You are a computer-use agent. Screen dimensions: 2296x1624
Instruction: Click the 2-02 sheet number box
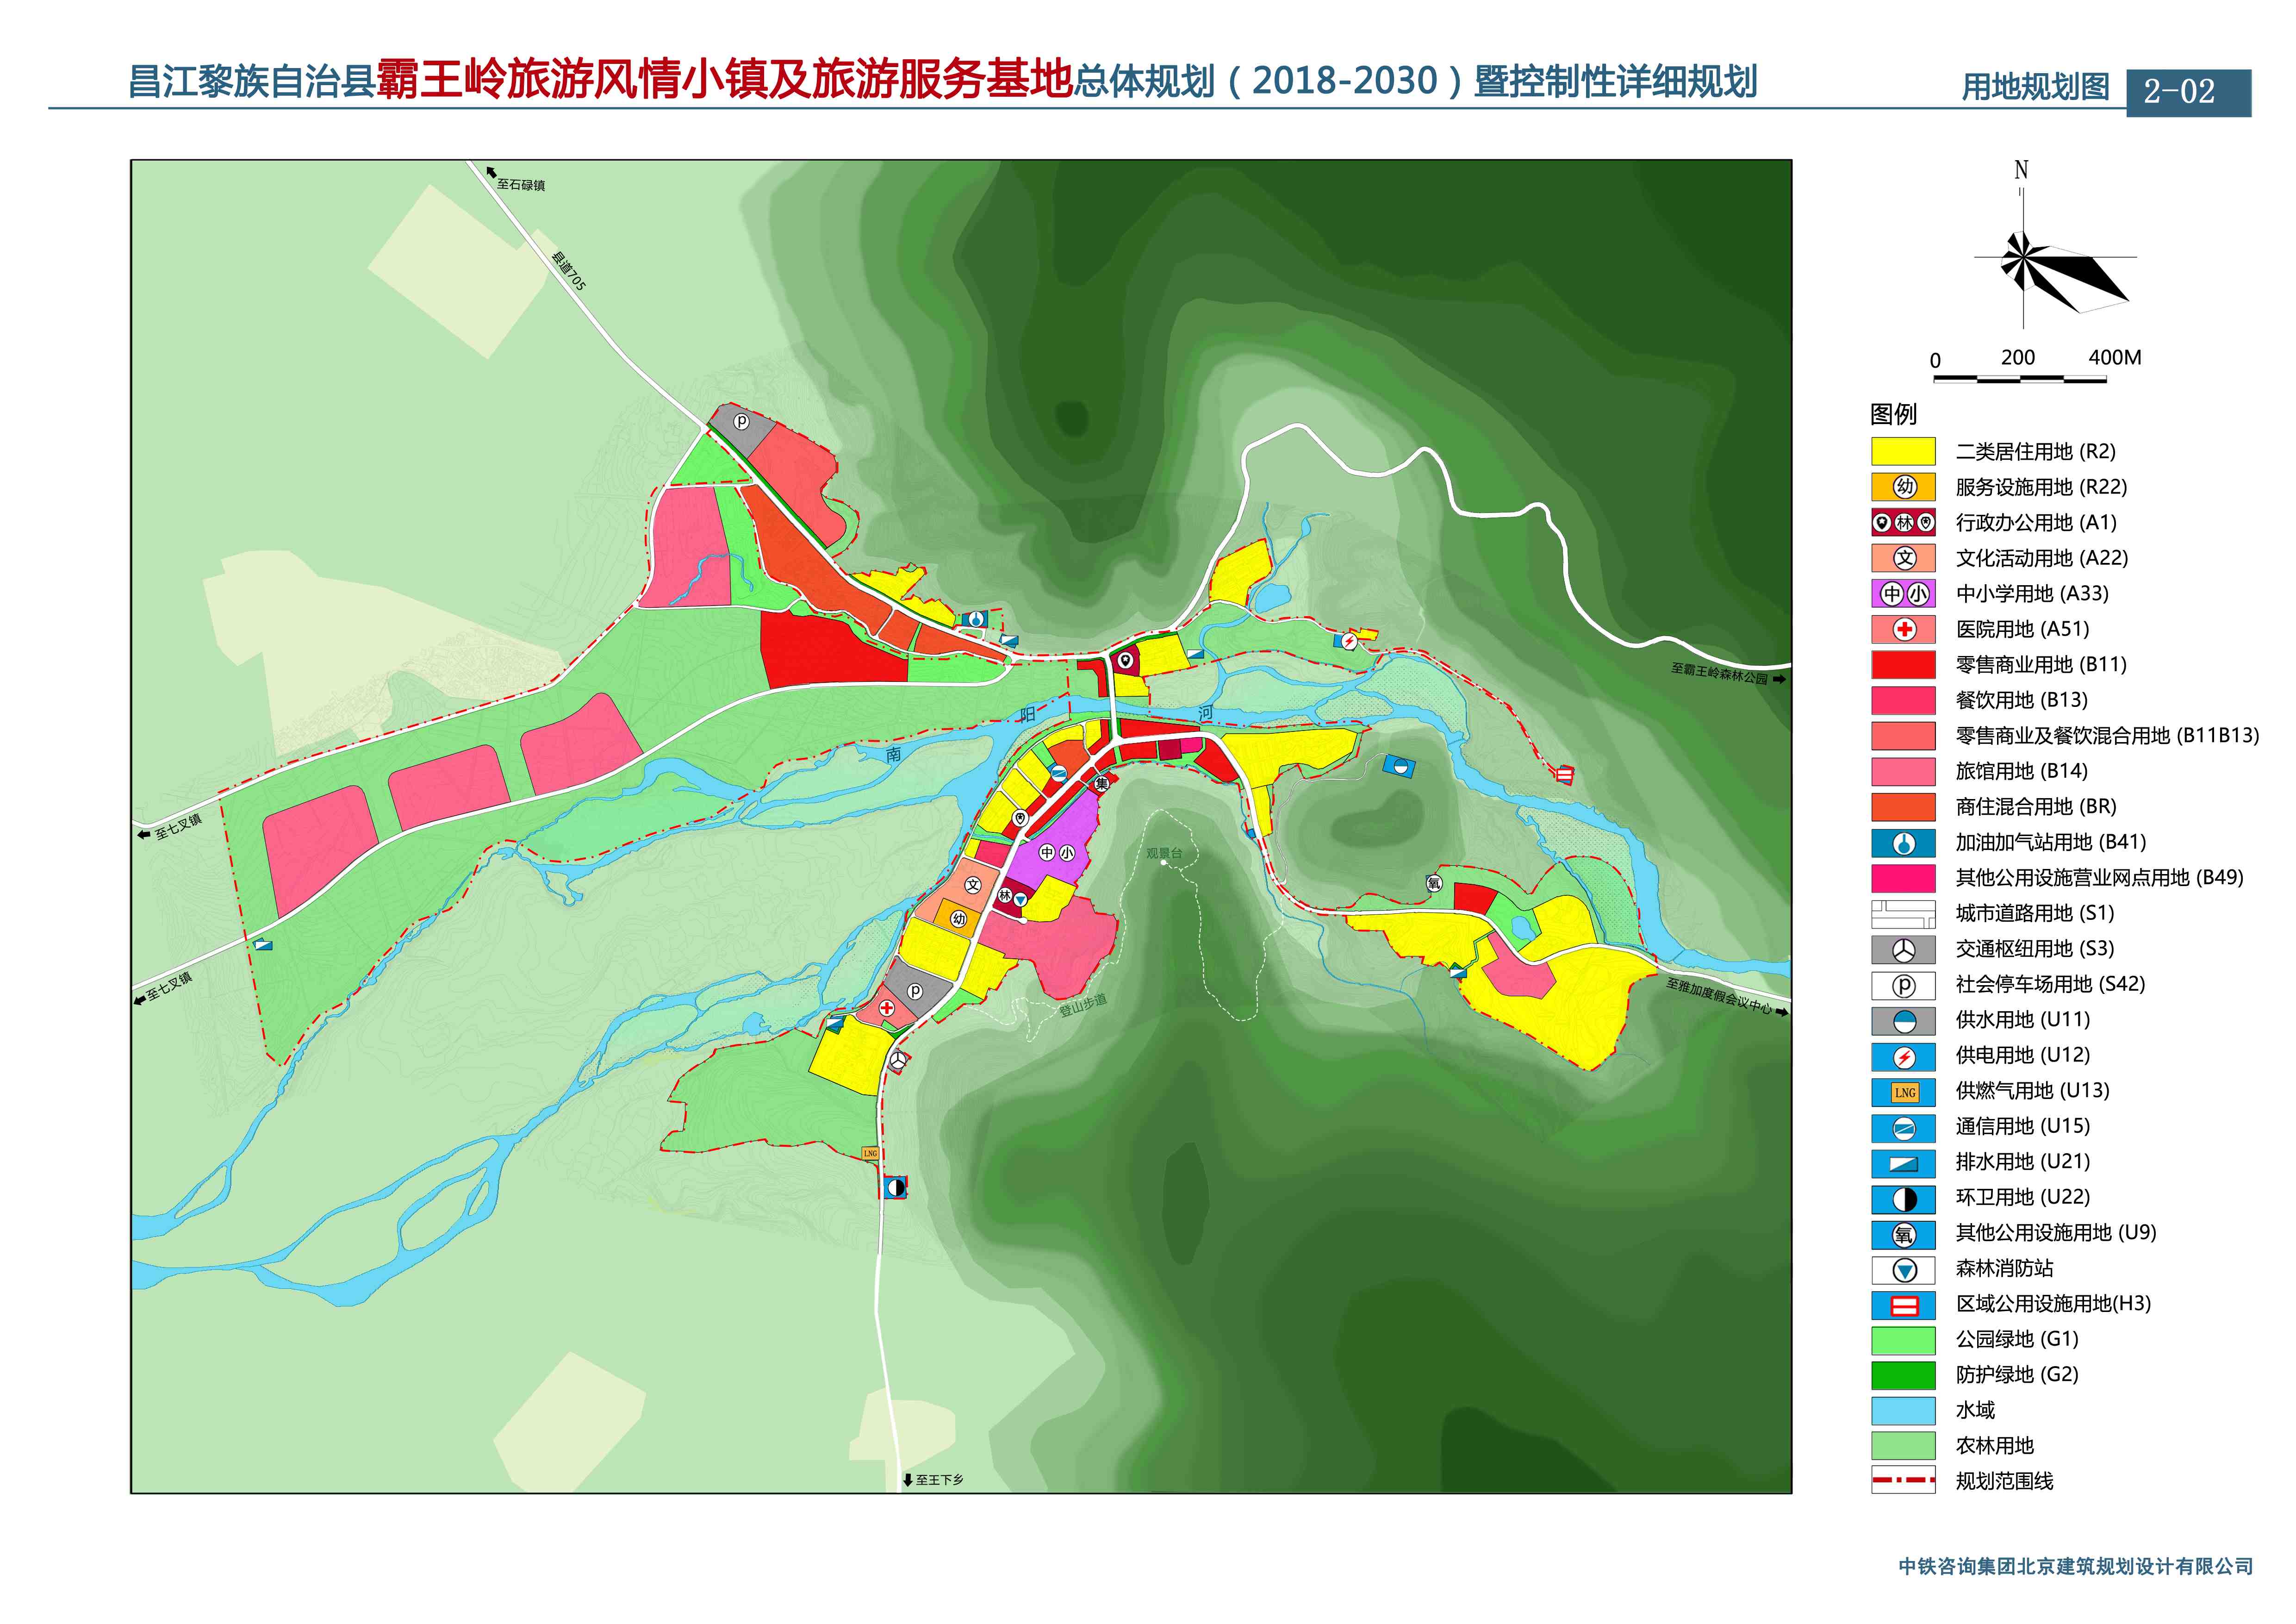2189,92
